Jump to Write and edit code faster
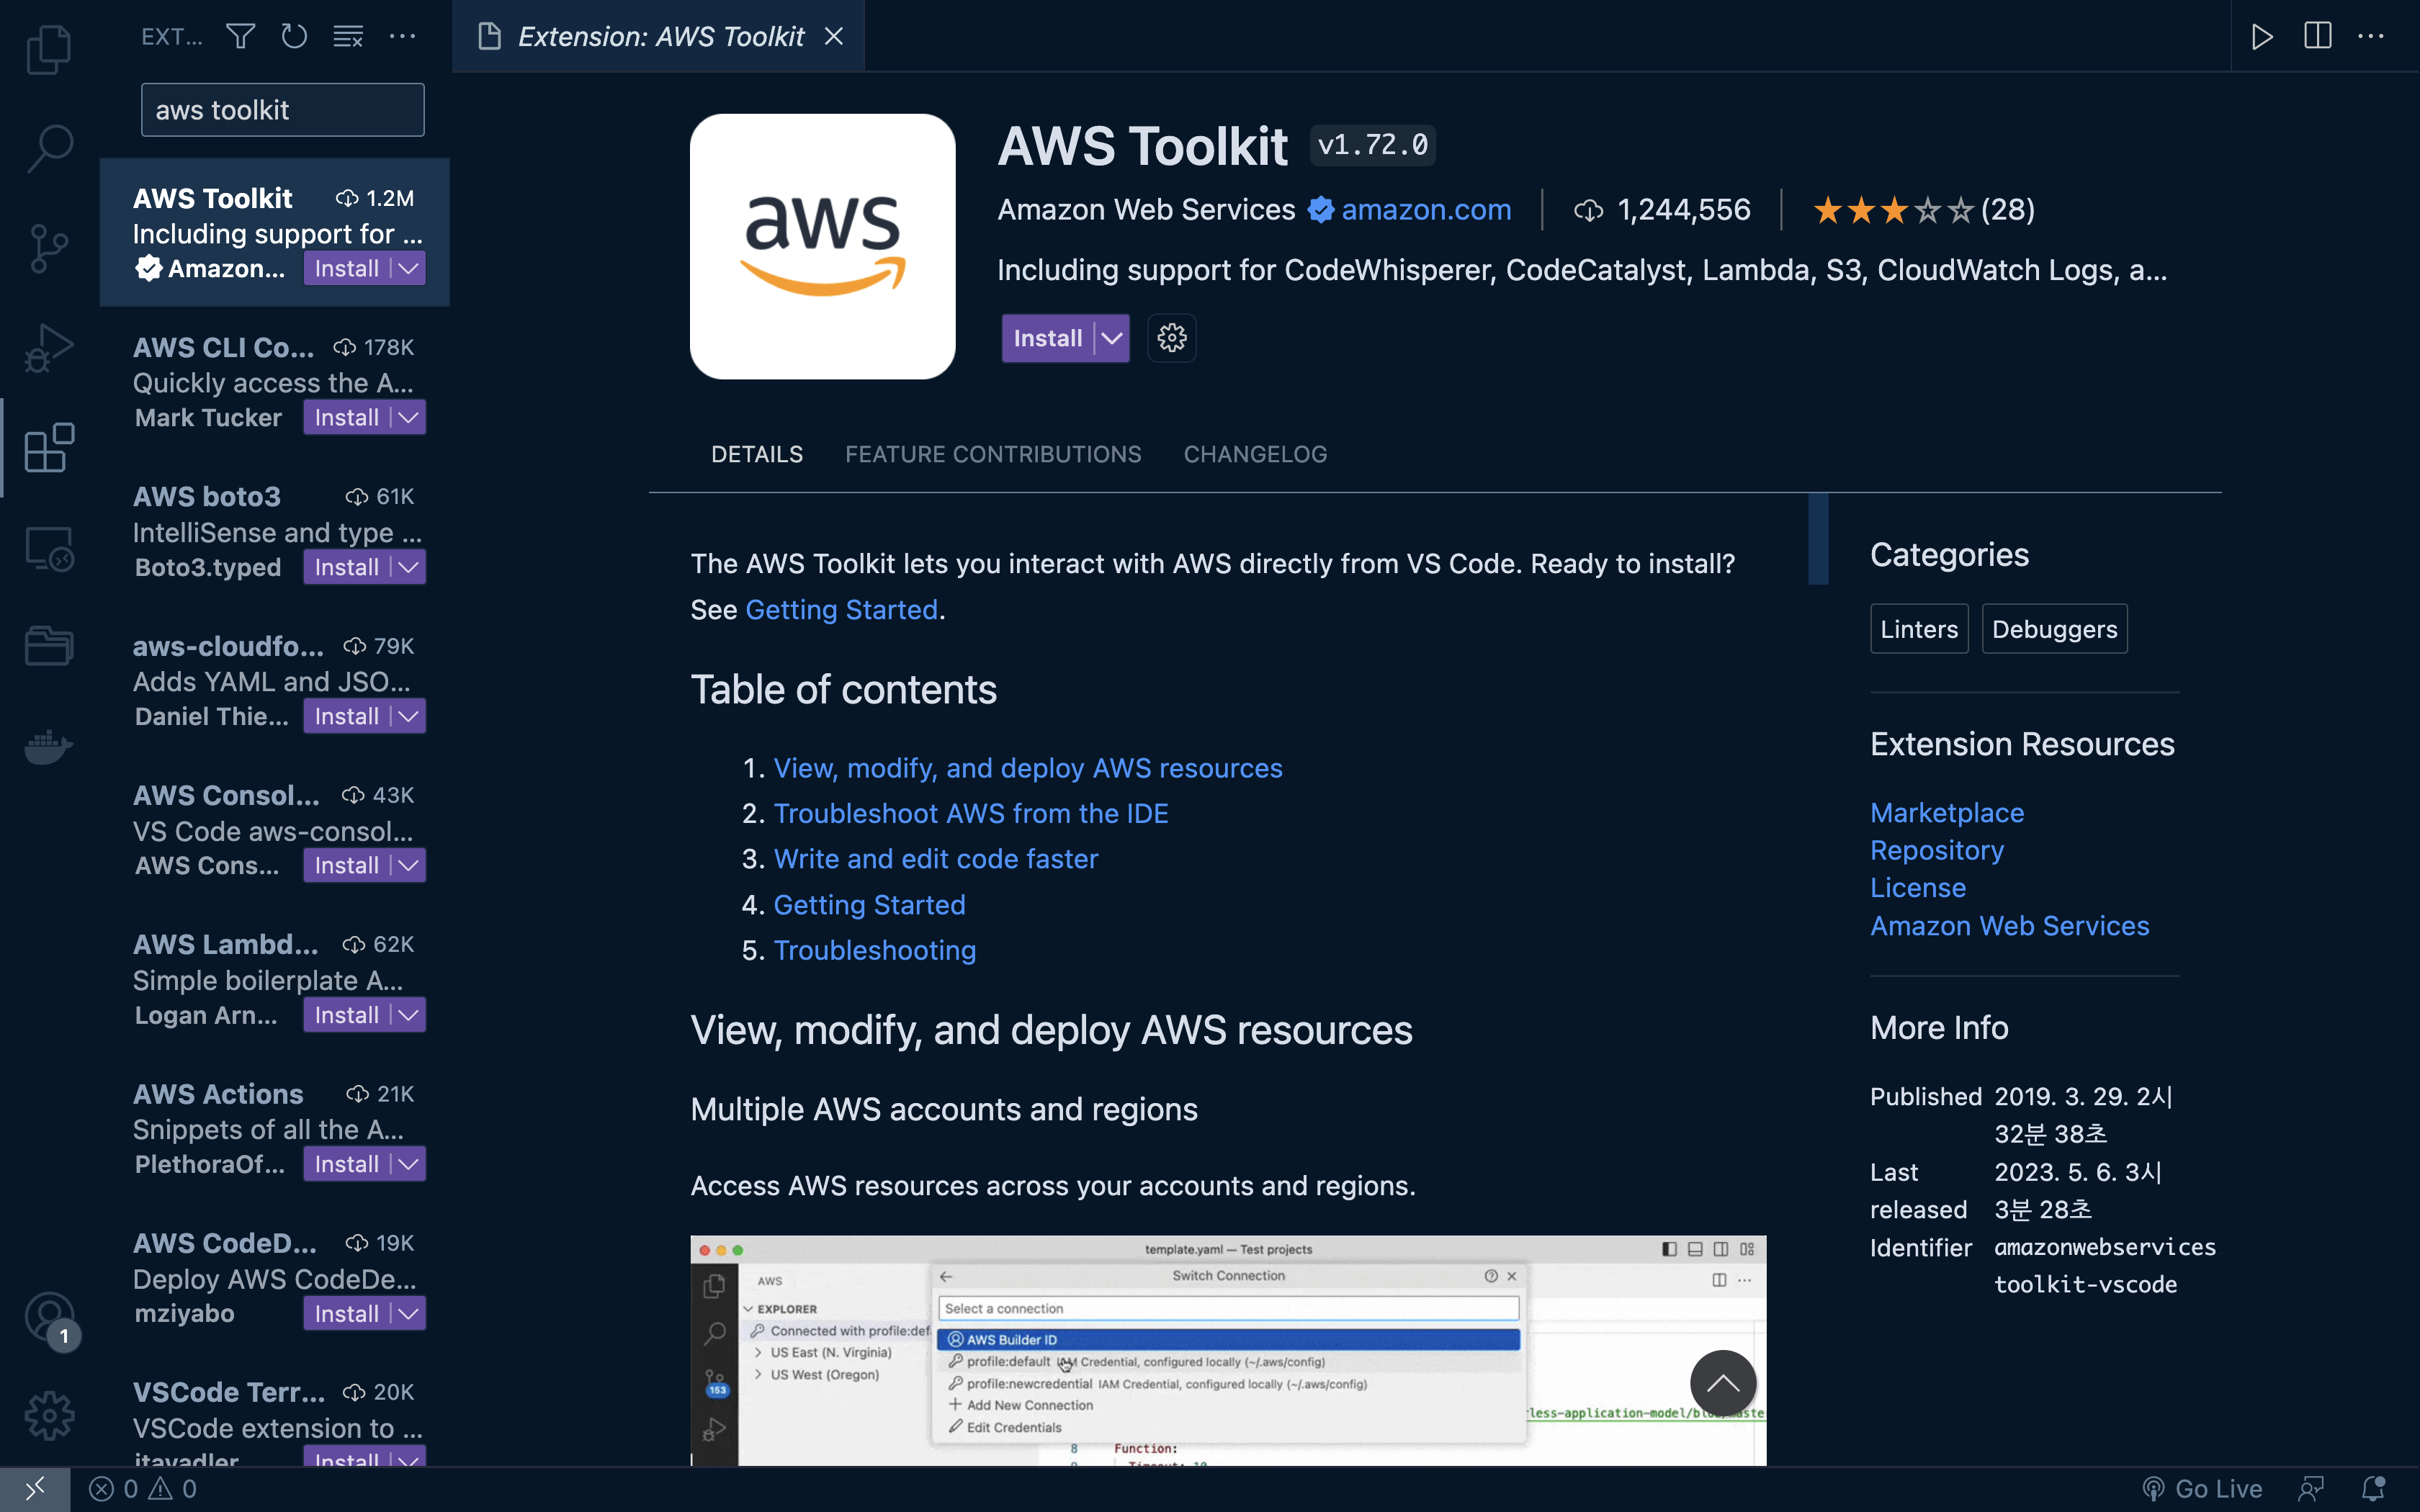 coord(935,858)
